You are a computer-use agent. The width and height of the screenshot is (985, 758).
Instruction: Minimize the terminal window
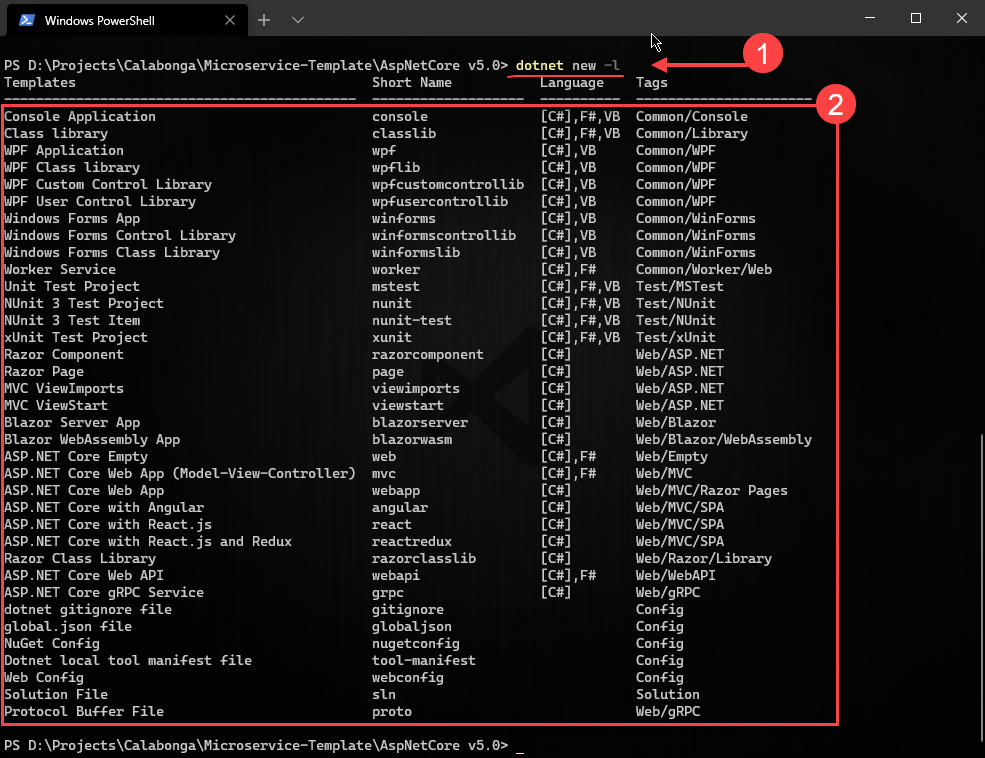pos(870,18)
